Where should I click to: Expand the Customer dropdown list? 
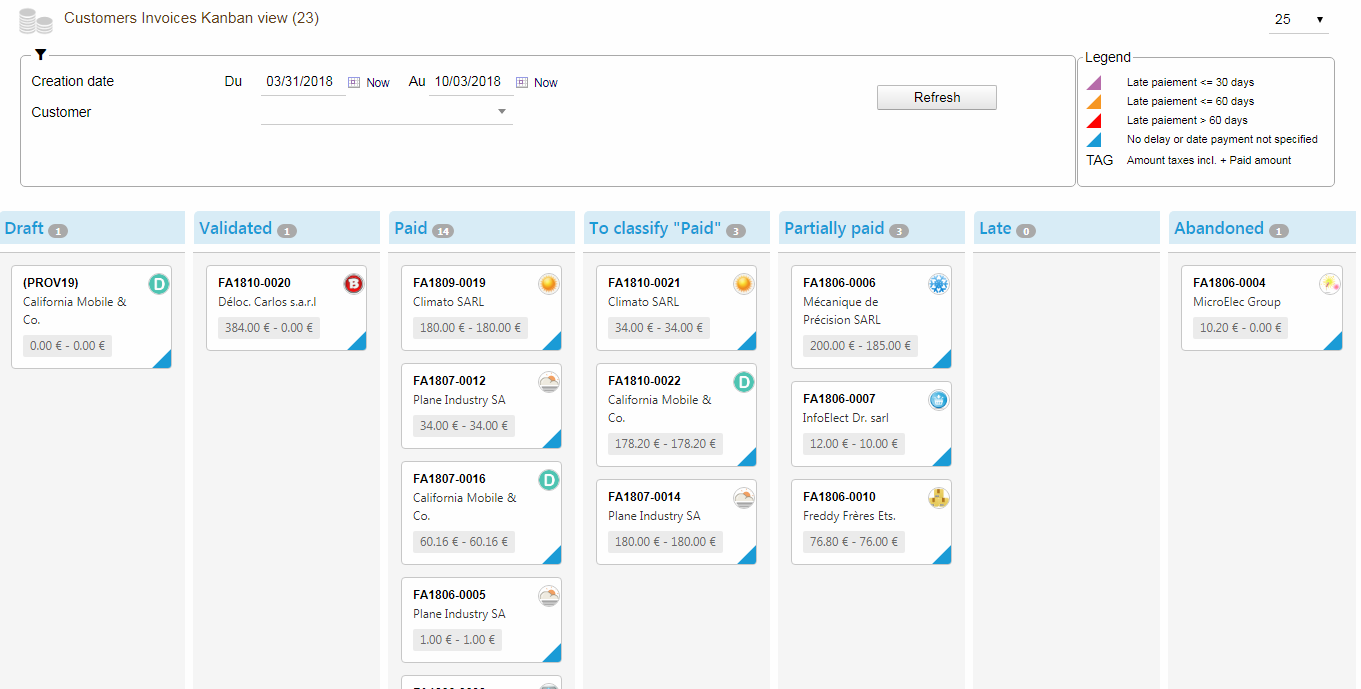coord(502,112)
